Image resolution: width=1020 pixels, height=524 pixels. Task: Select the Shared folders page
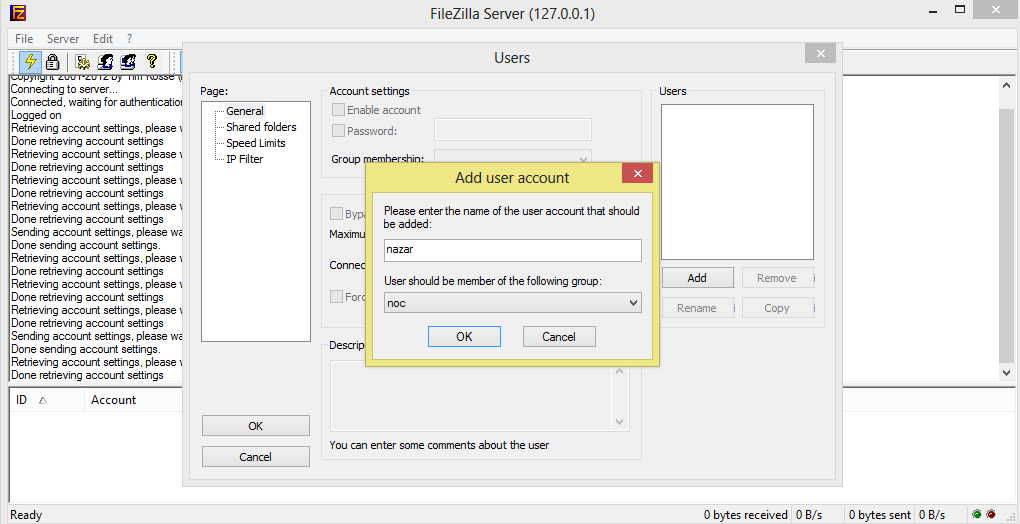tap(261, 127)
